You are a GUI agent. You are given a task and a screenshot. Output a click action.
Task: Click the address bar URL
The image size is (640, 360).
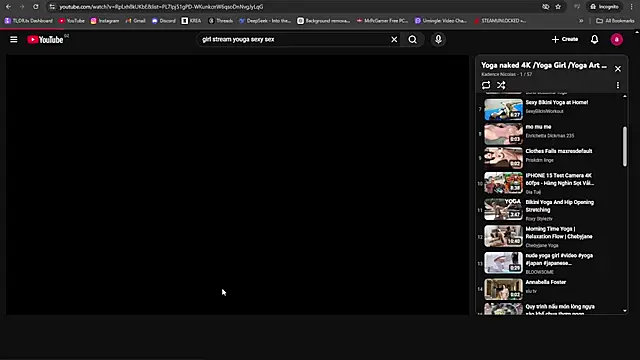[x=161, y=7]
